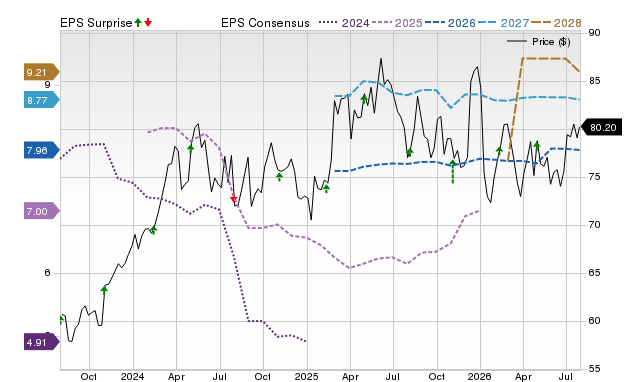Screen dimensions: 640x382
Task: Click the EPS Surprise heading
Action: click(x=96, y=23)
